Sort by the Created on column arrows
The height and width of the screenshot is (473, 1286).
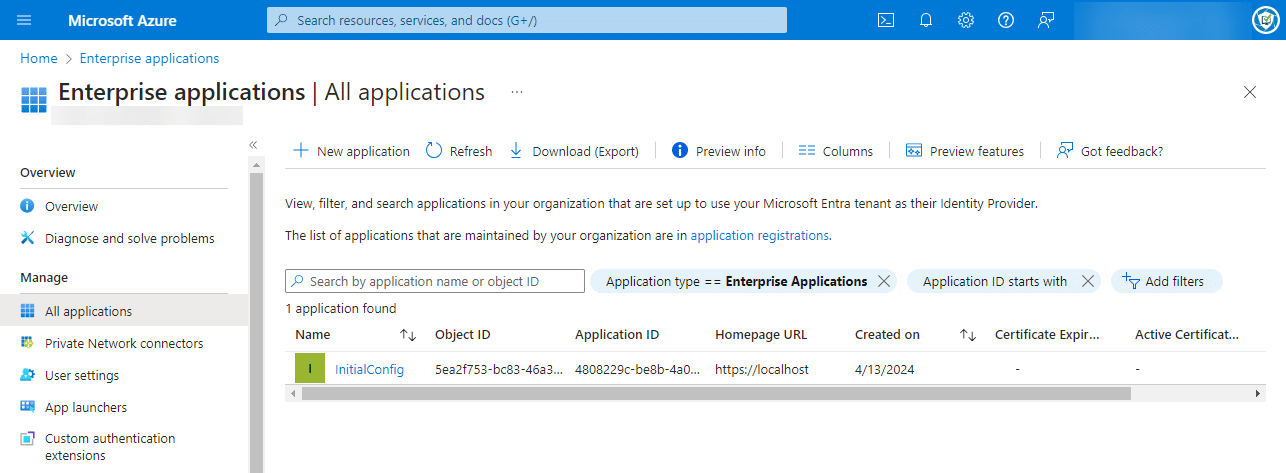[968, 335]
